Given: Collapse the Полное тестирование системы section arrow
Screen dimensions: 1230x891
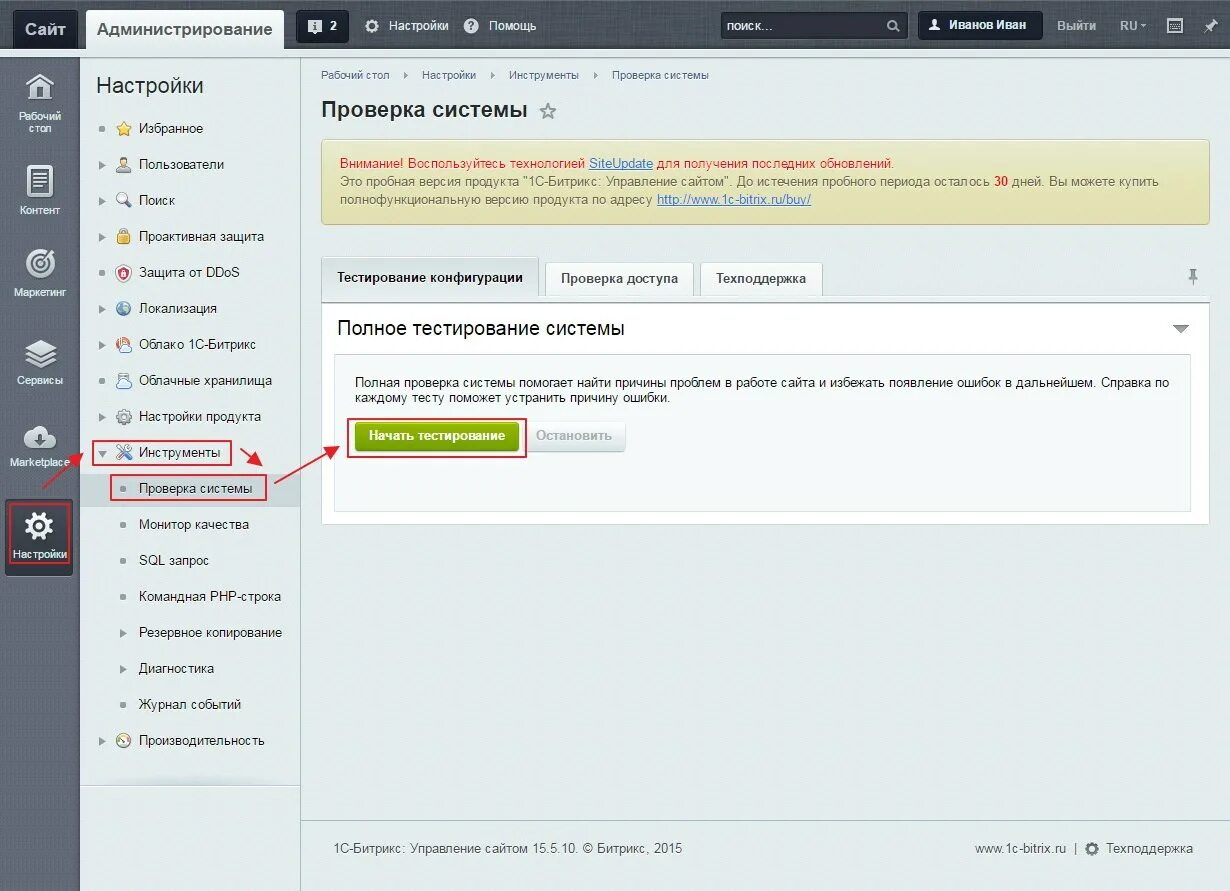Looking at the screenshot, I should click(x=1180, y=329).
